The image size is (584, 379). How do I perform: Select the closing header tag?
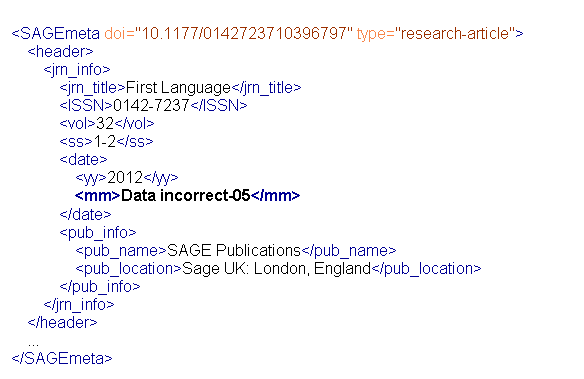[62, 322]
